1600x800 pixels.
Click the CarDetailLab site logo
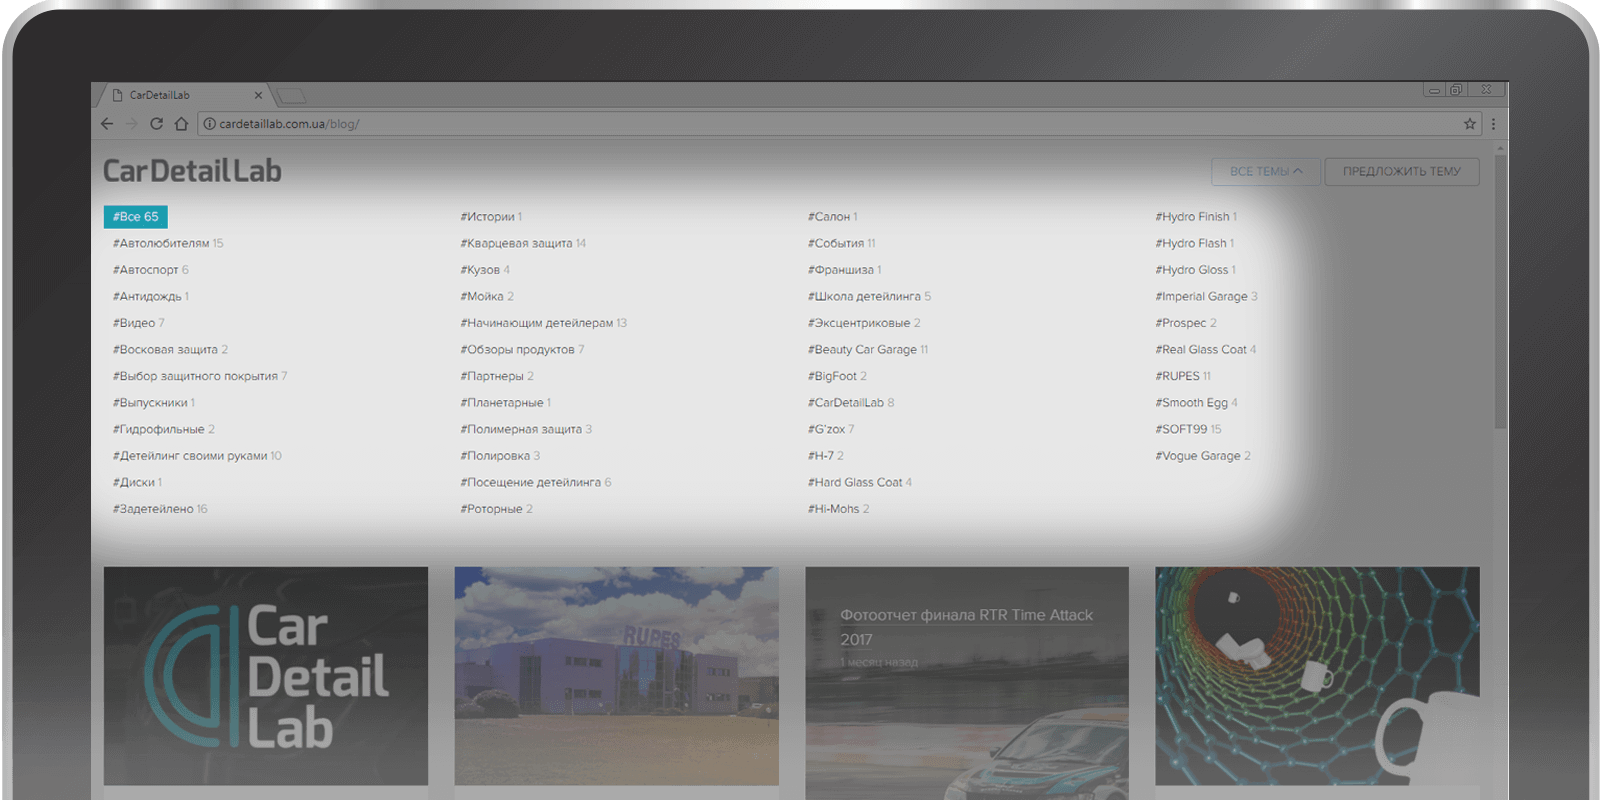pyautogui.click(x=192, y=171)
